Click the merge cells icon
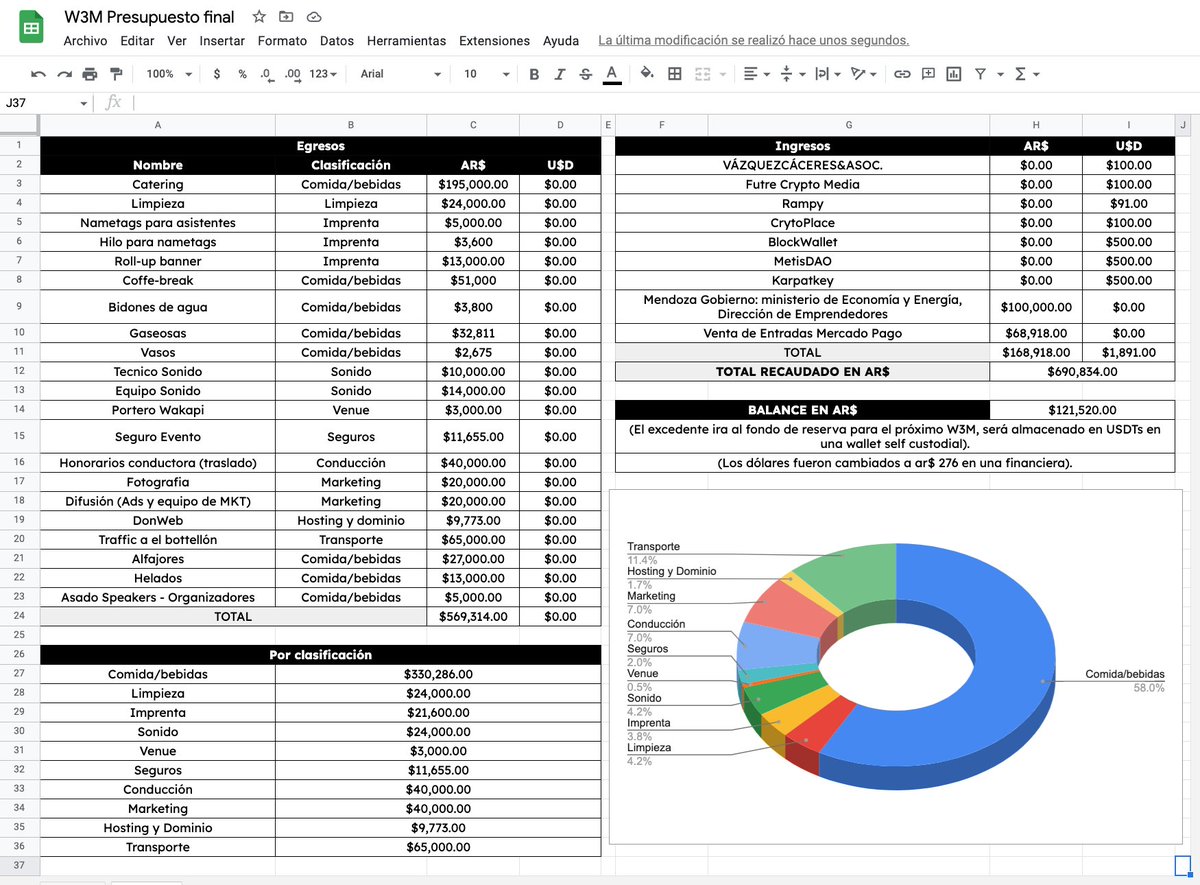Image resolution: width=1200 pixels, height=885 pixels. tap(701, 74)
